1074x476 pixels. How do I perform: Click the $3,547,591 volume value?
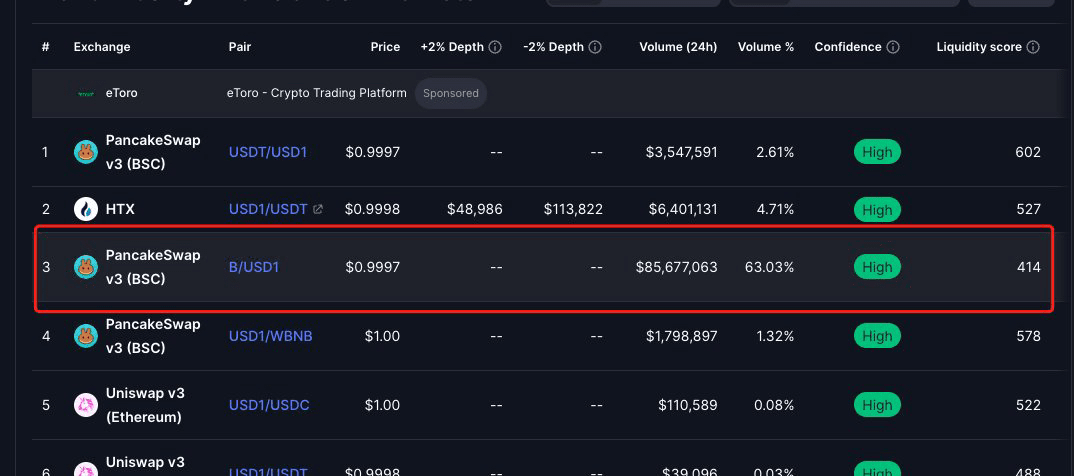coord(682,152)
